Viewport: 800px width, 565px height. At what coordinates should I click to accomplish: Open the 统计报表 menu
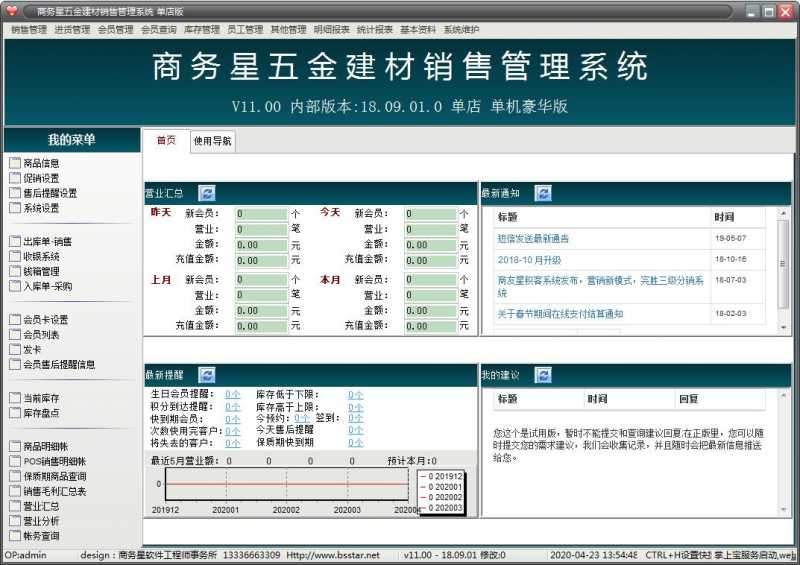coord(375,30)
